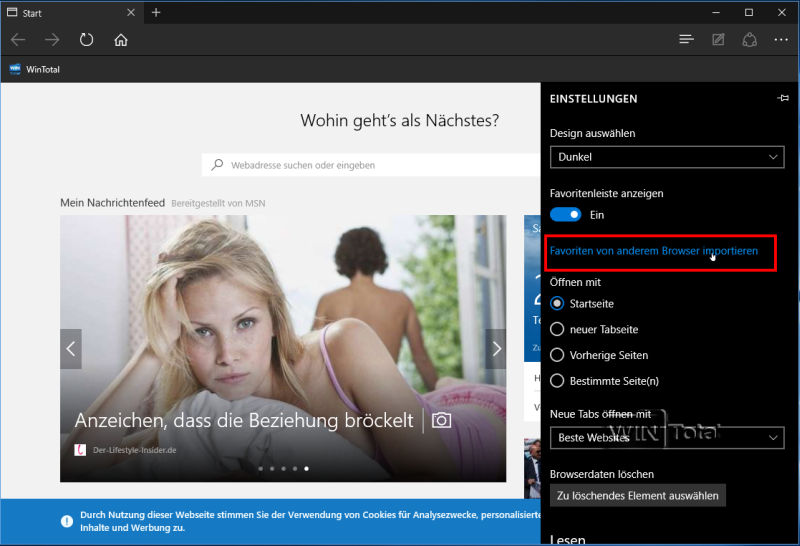Click the share icon in the toolbar
Image resolution: width=800 pixels, height=546 pixels.
click(749, 39)
